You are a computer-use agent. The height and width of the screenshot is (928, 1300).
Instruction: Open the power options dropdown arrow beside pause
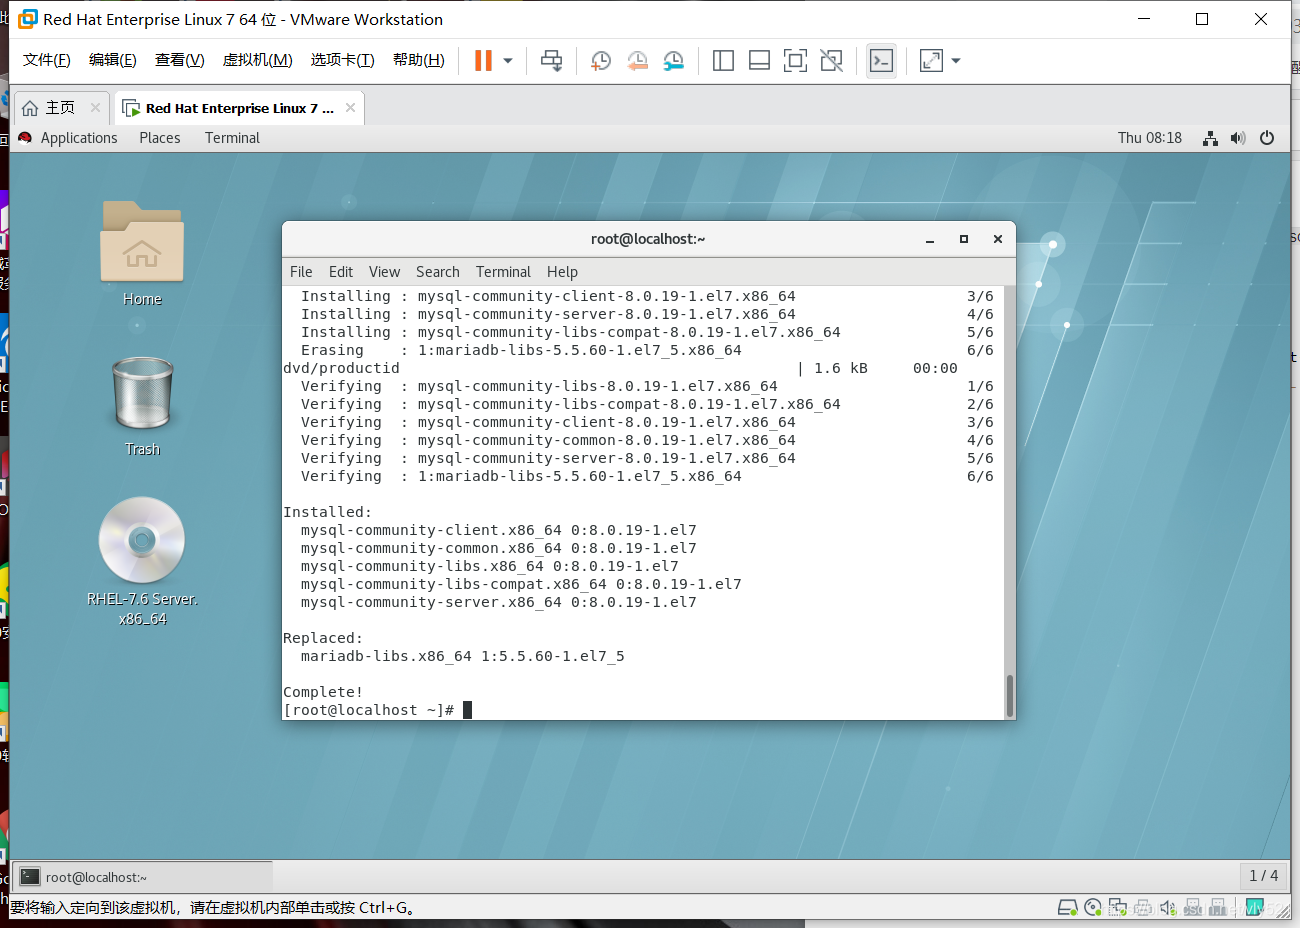click(508, 61)
